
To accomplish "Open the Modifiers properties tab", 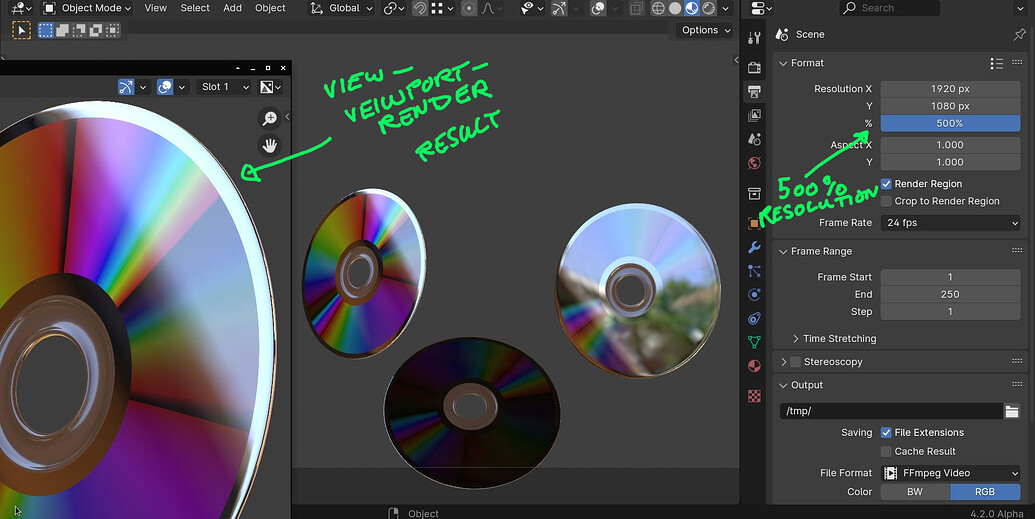I will (754, 247).
